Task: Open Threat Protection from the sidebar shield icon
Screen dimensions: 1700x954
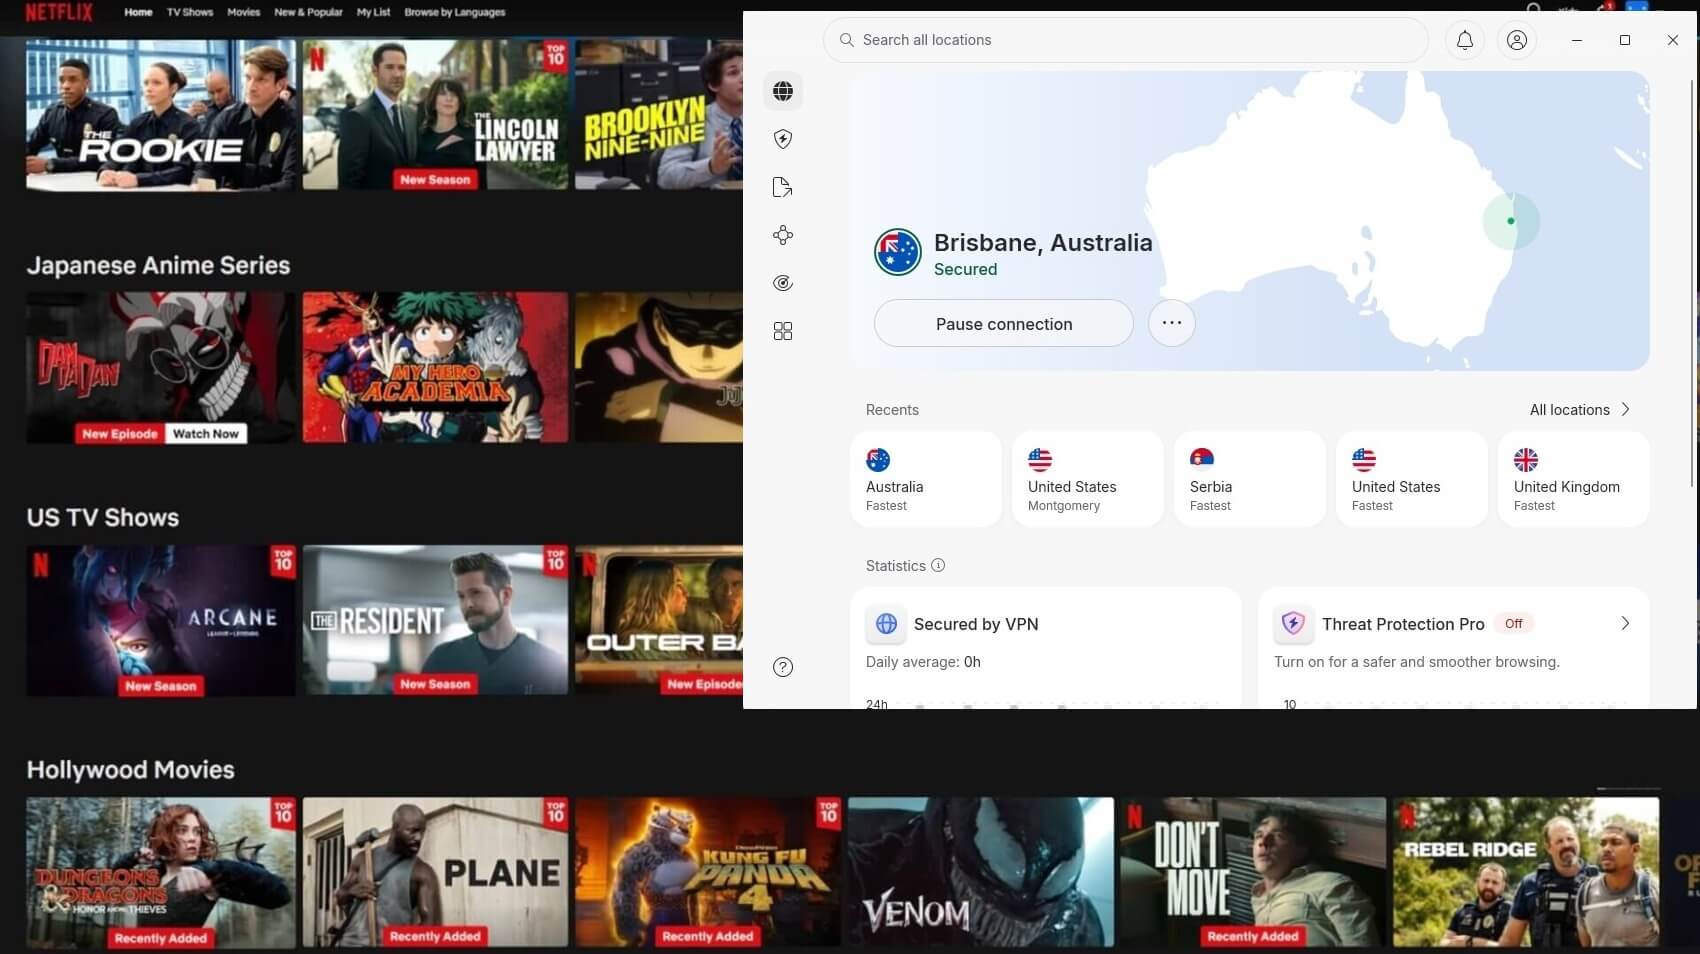Action: click(783, 139)
